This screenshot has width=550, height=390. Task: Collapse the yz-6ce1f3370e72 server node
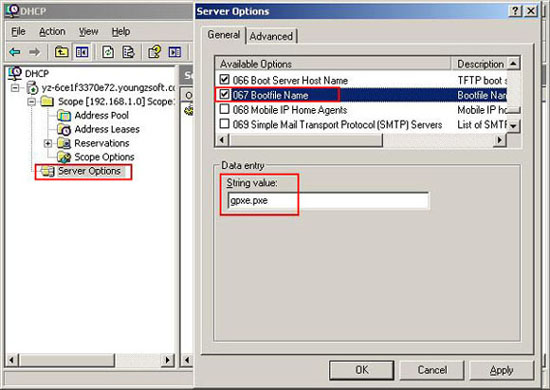(15, 88)
